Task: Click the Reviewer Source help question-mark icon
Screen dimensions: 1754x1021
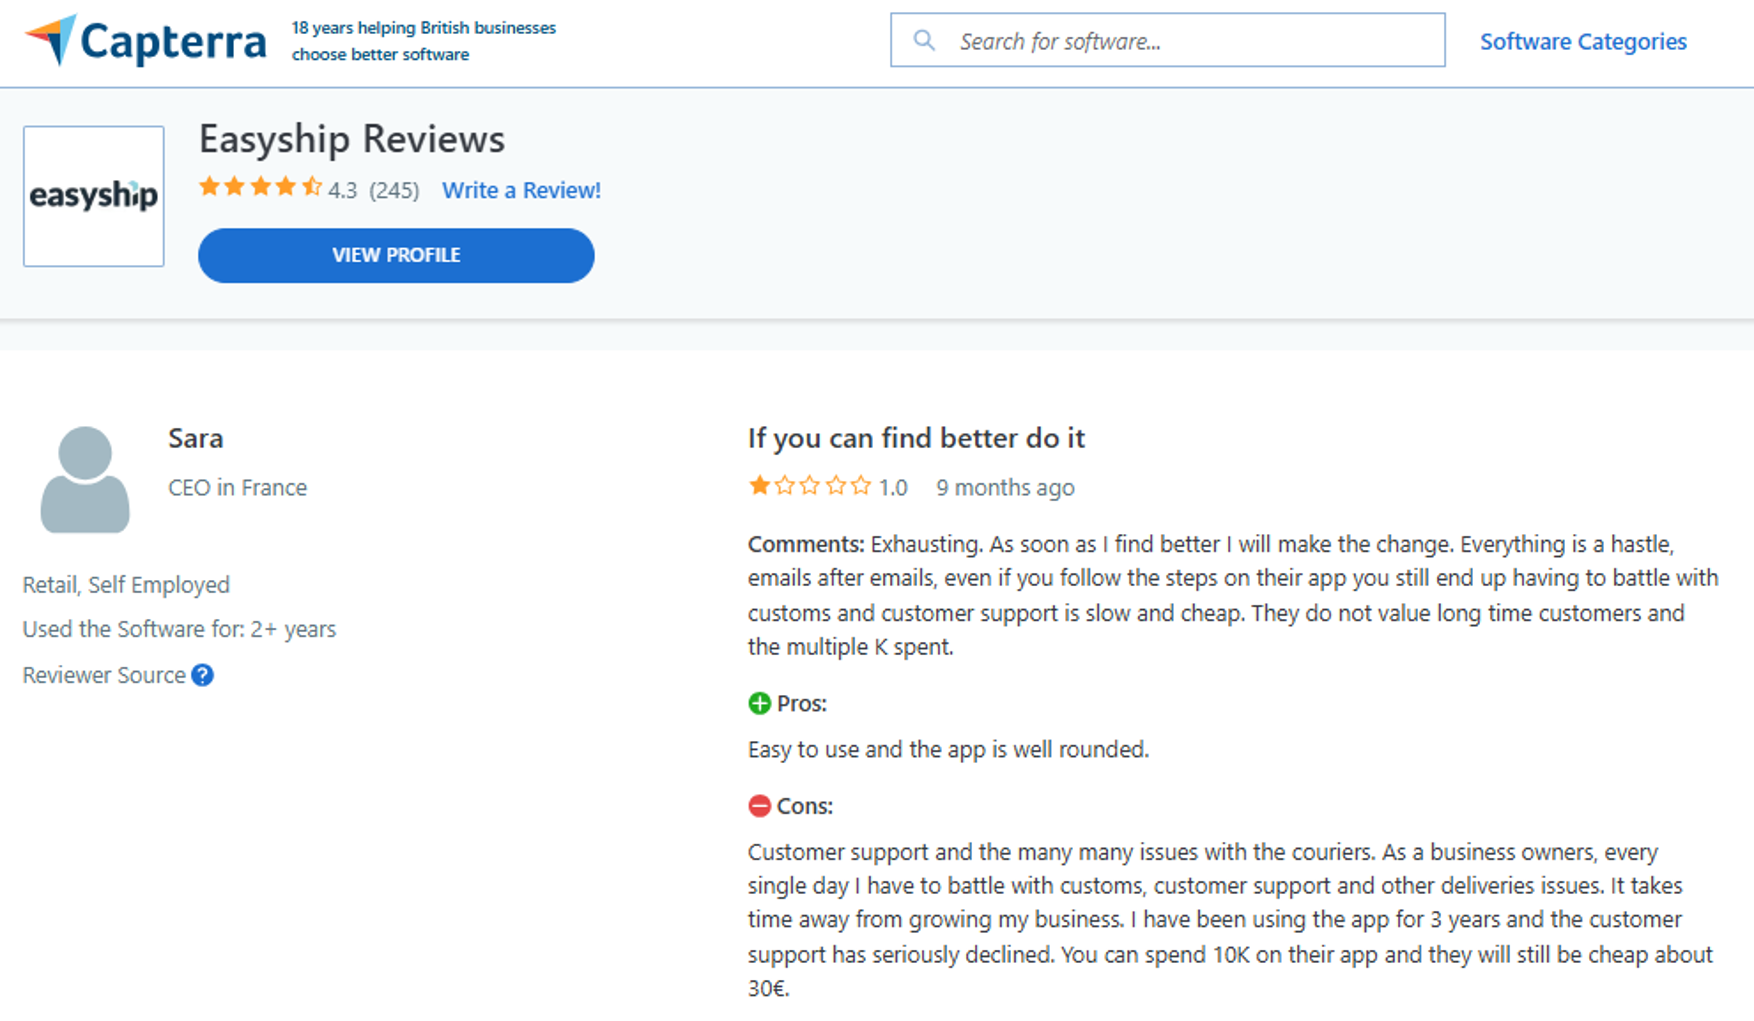Action: click(203, 675)
